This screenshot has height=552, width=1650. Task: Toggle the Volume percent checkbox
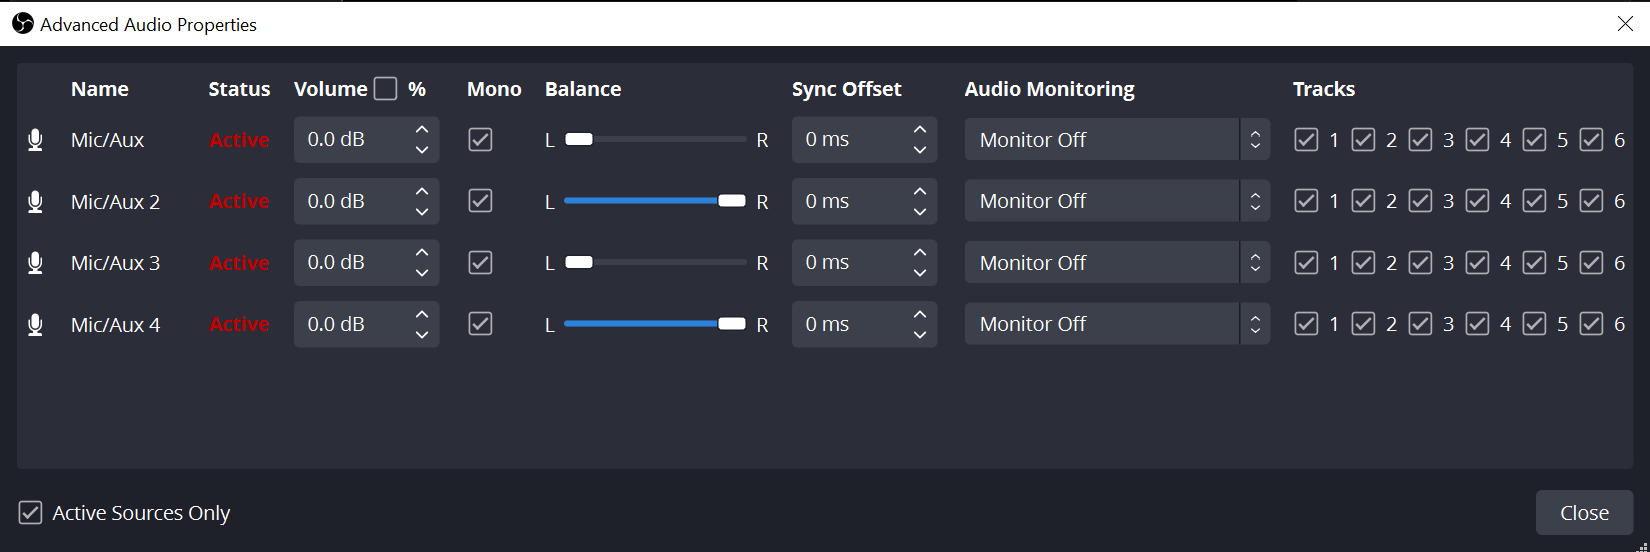[x=385, y=89]
